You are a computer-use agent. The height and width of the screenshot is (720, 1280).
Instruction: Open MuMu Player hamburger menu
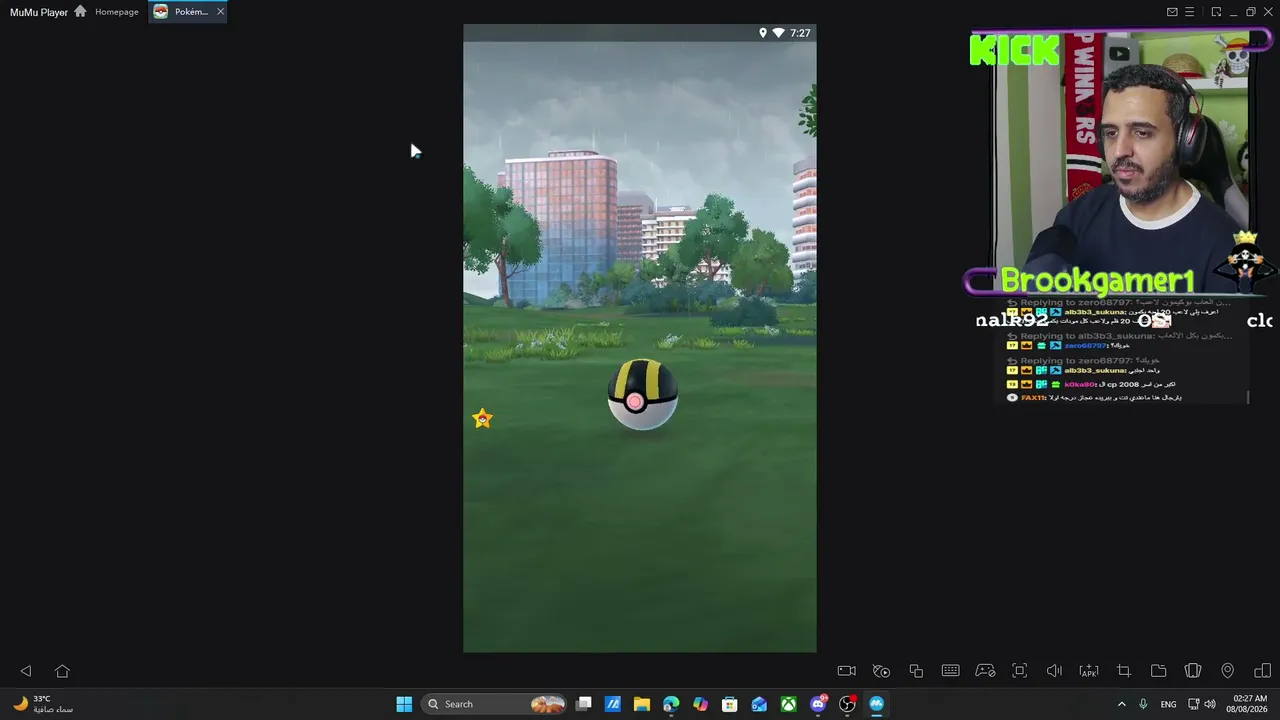1189,12
